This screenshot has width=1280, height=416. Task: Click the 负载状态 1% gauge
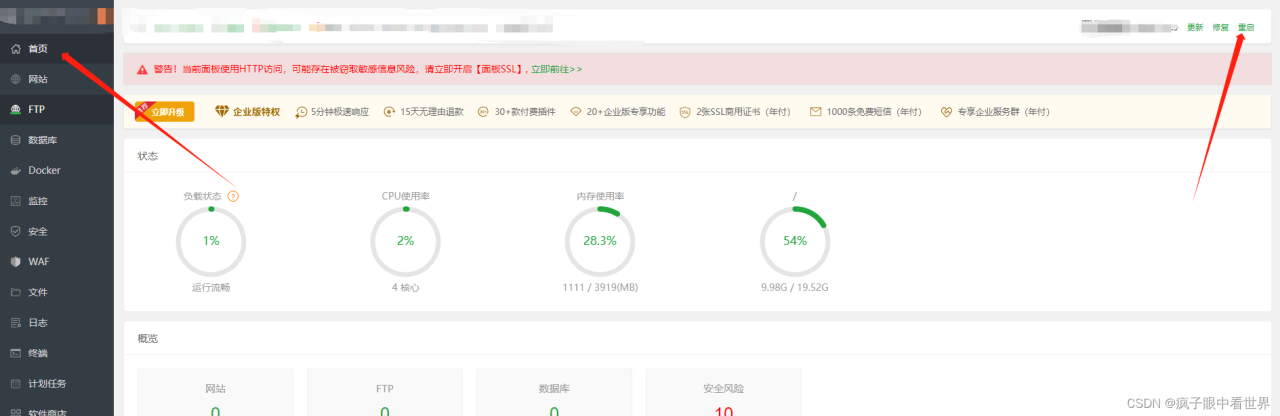coord(210,241)
